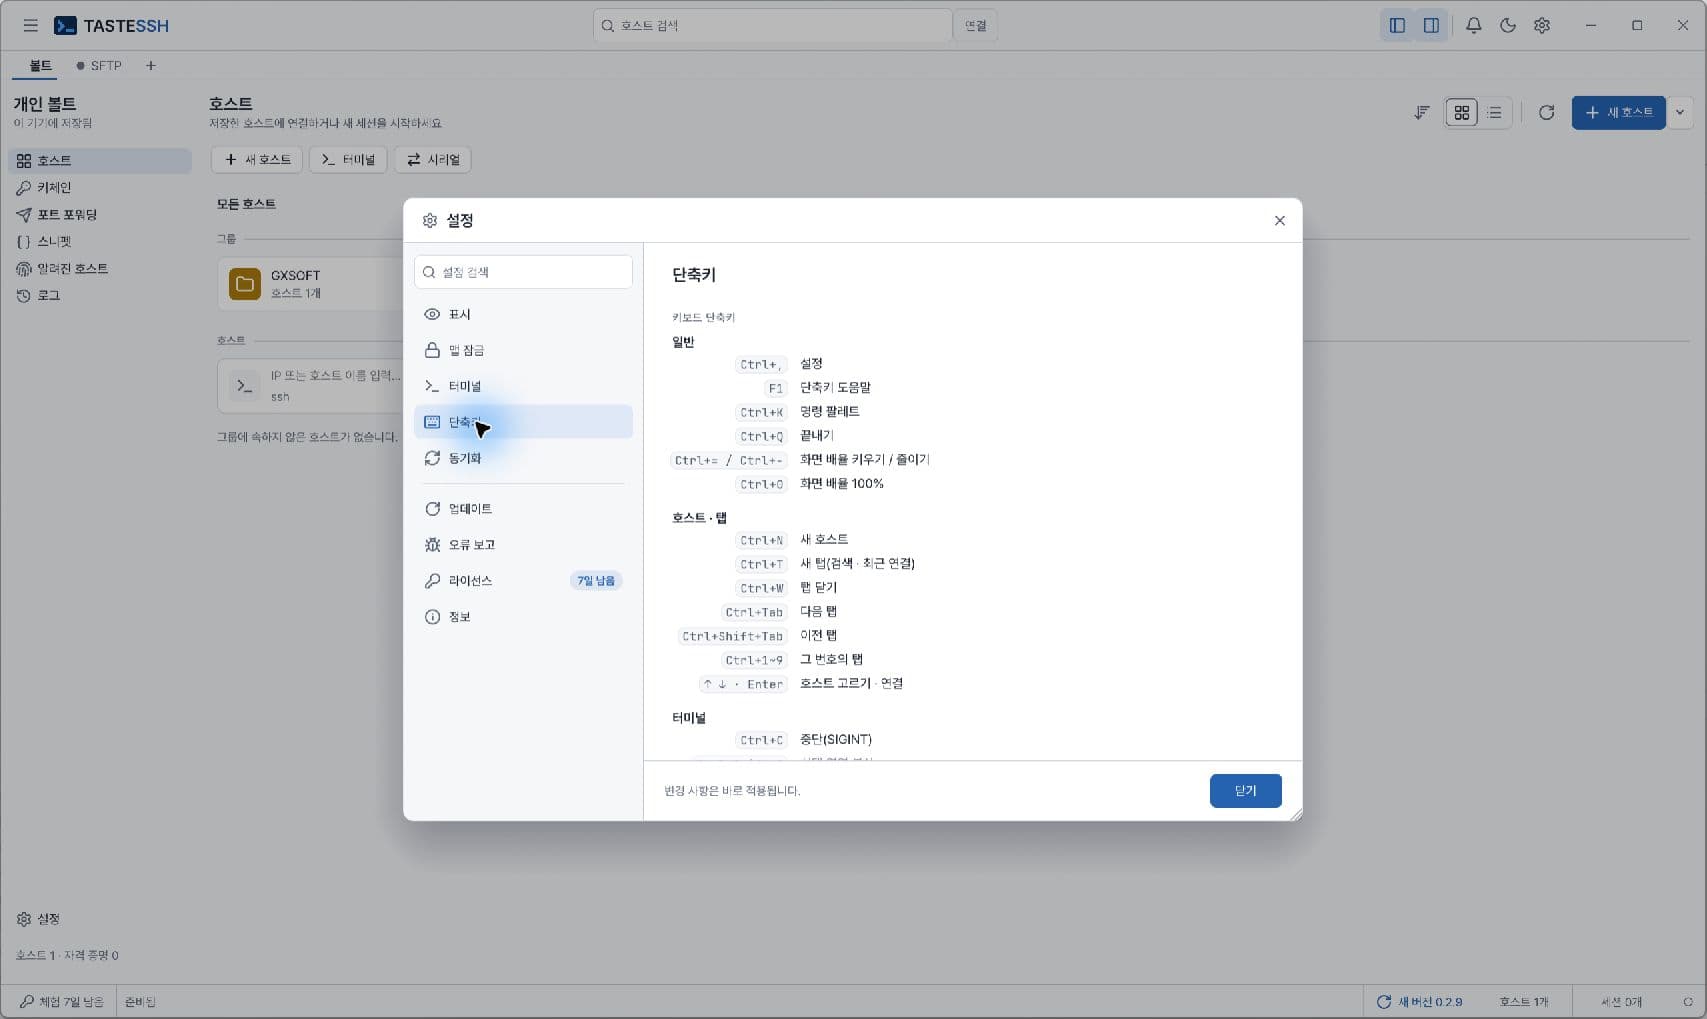Click the host search field
This screenshot has width=1707, height=1019.
pos(772,26)
